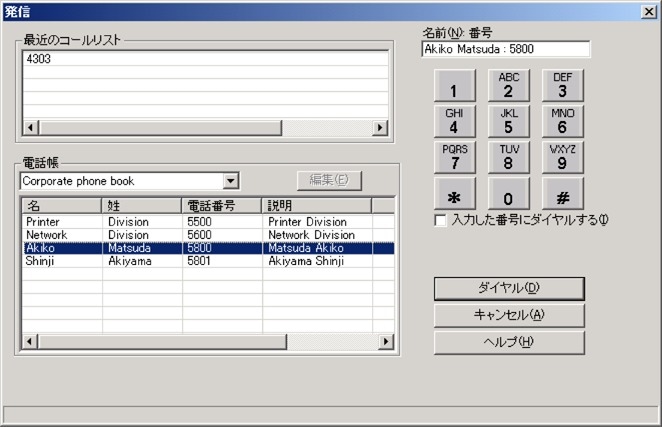Sort by 説明 column header
This screenshot has height=427, width=662.
[317, 206]
